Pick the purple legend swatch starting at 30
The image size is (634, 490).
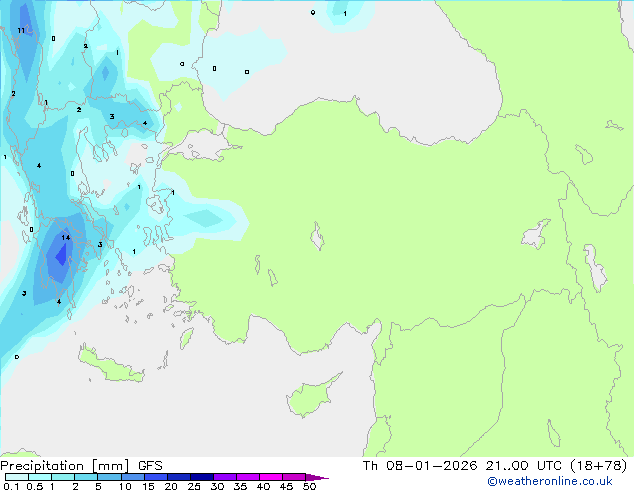[225, 477]
